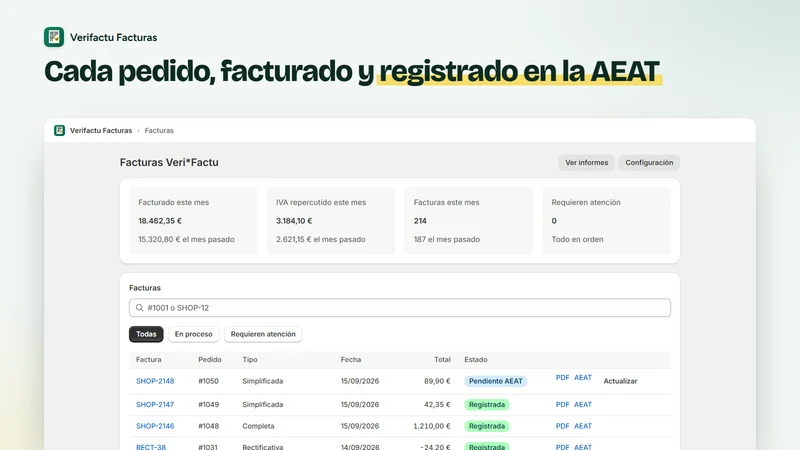Download PDF for SHOP-2146
800x450 pixels.
(562, 426)
